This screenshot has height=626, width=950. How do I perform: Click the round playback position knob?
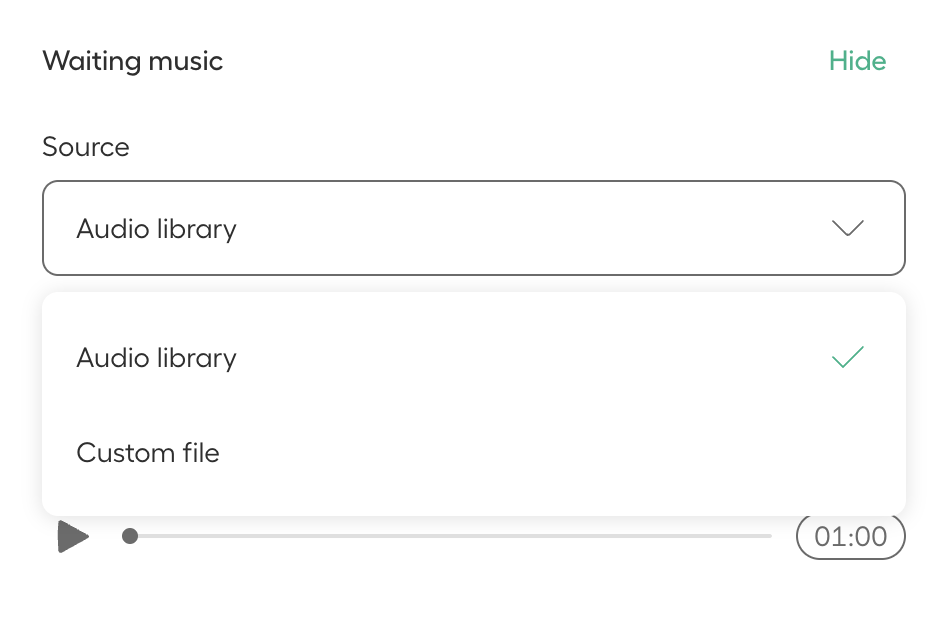click(130, 536)
